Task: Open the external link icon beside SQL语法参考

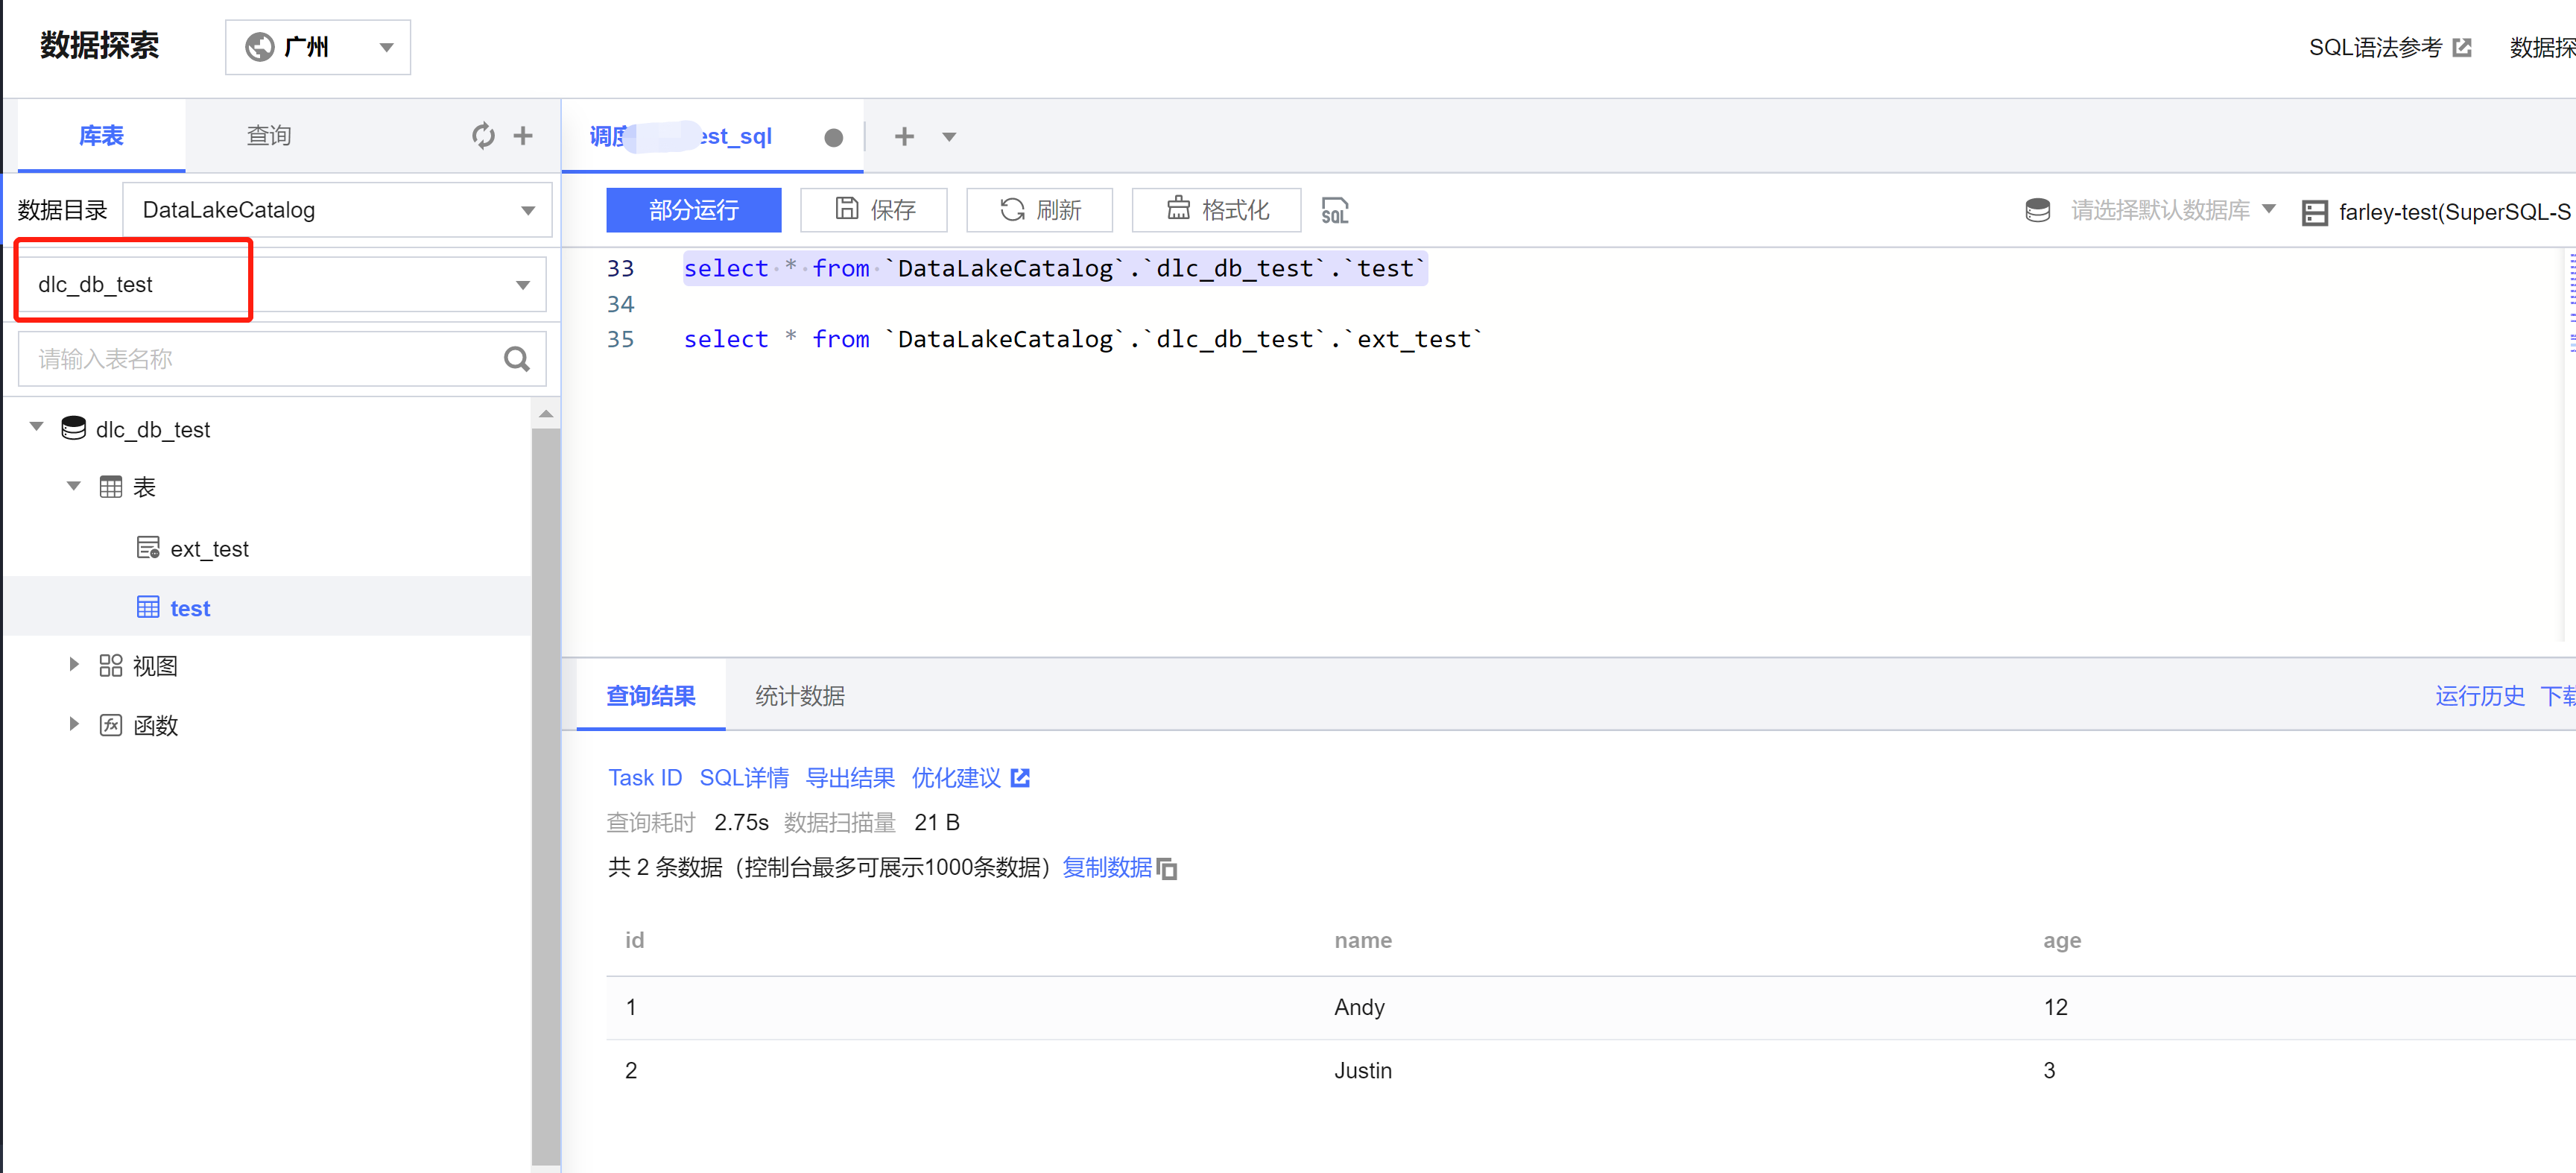Action: click(x=2462, y=47)
